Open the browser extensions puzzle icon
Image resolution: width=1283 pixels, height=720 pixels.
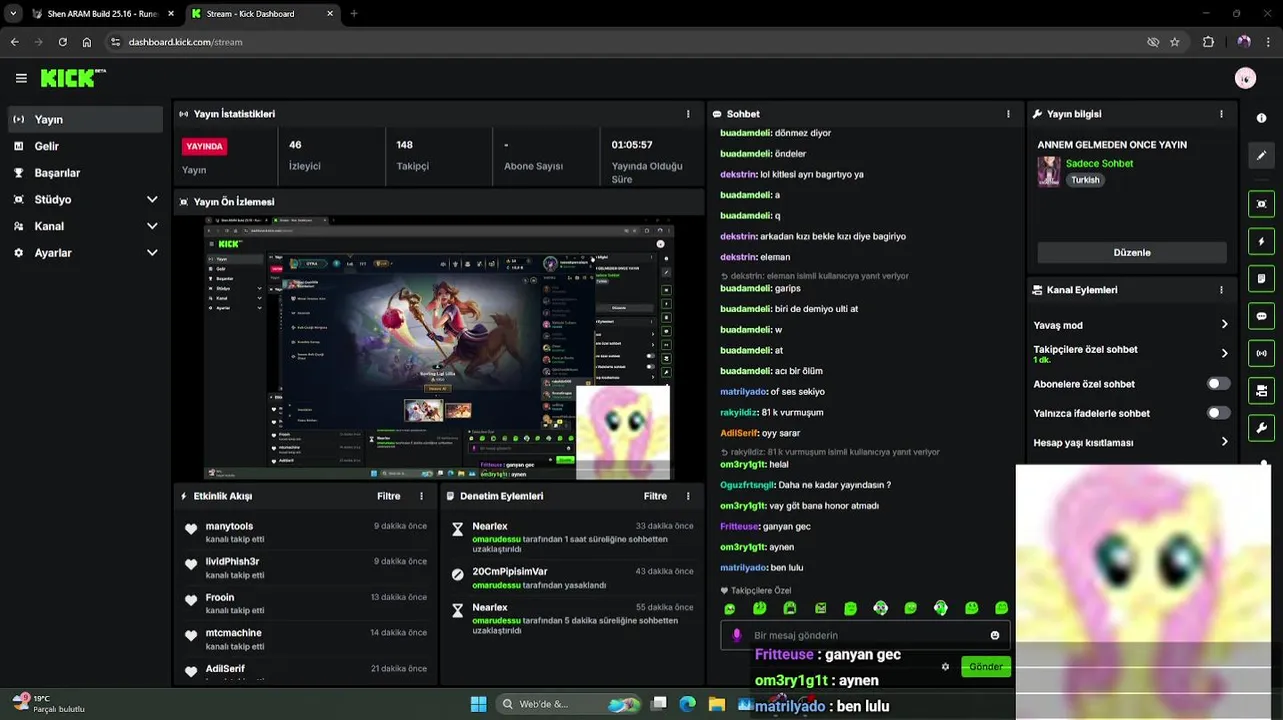click(1208, 42)
